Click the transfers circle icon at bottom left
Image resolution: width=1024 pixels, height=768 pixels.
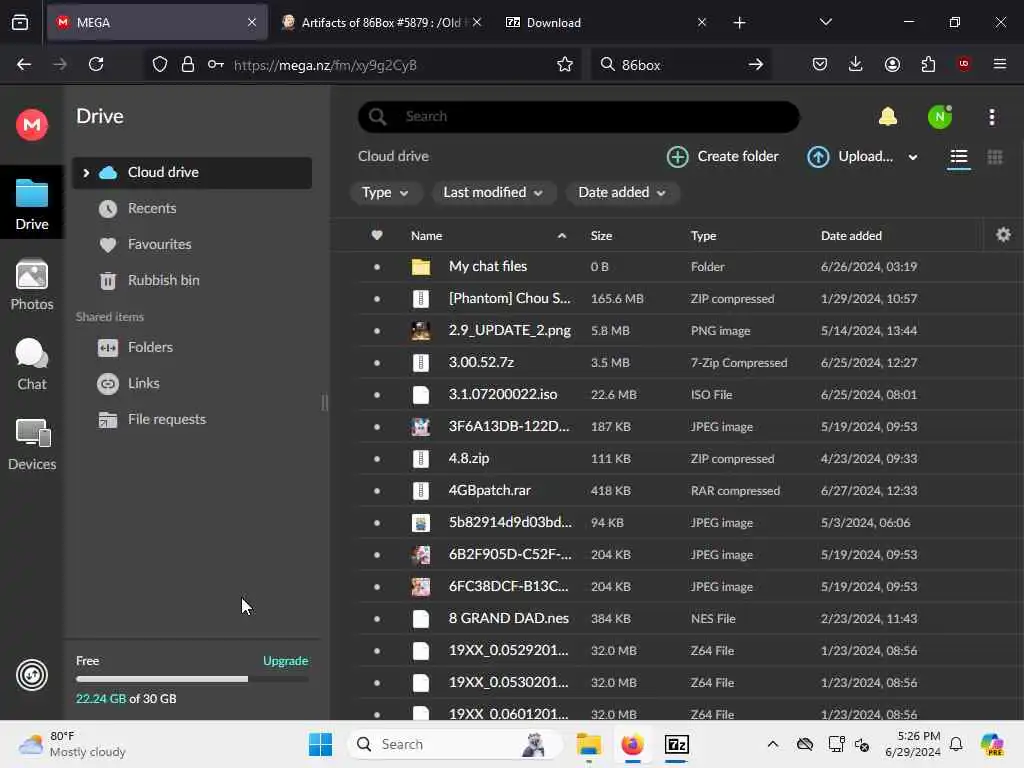pos(31,675)
